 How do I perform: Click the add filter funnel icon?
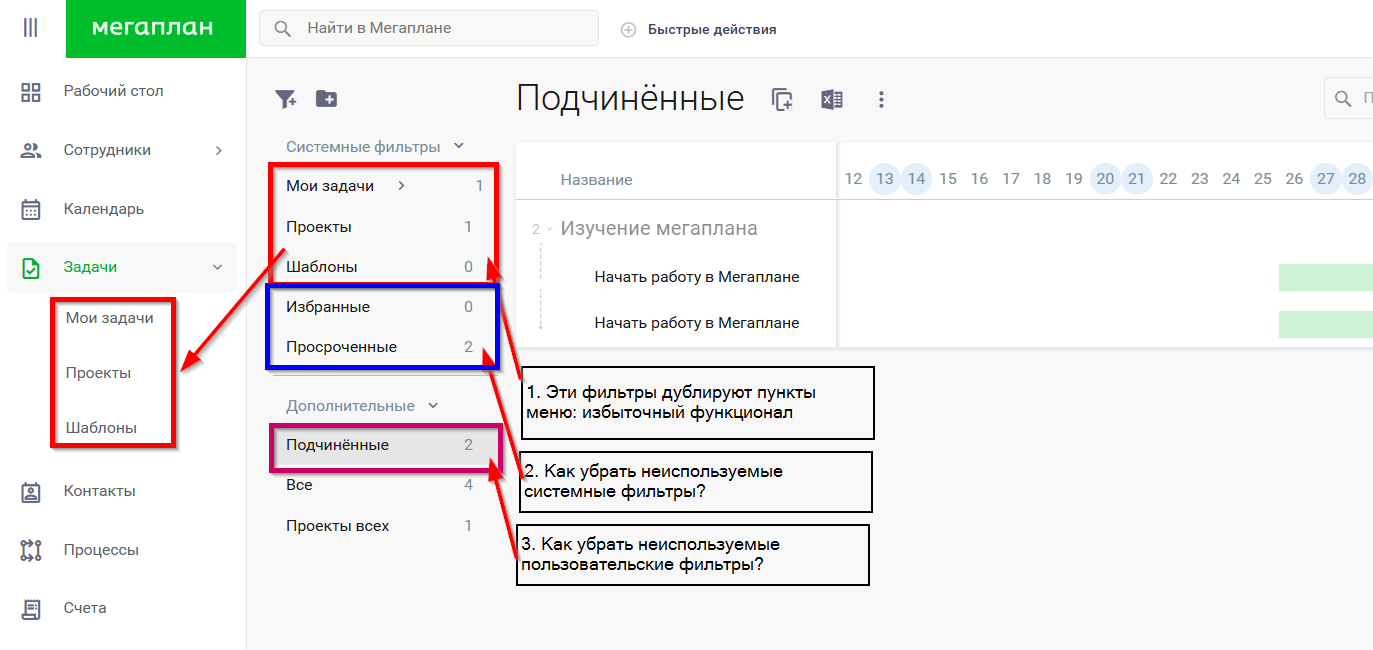click(286, 99)
